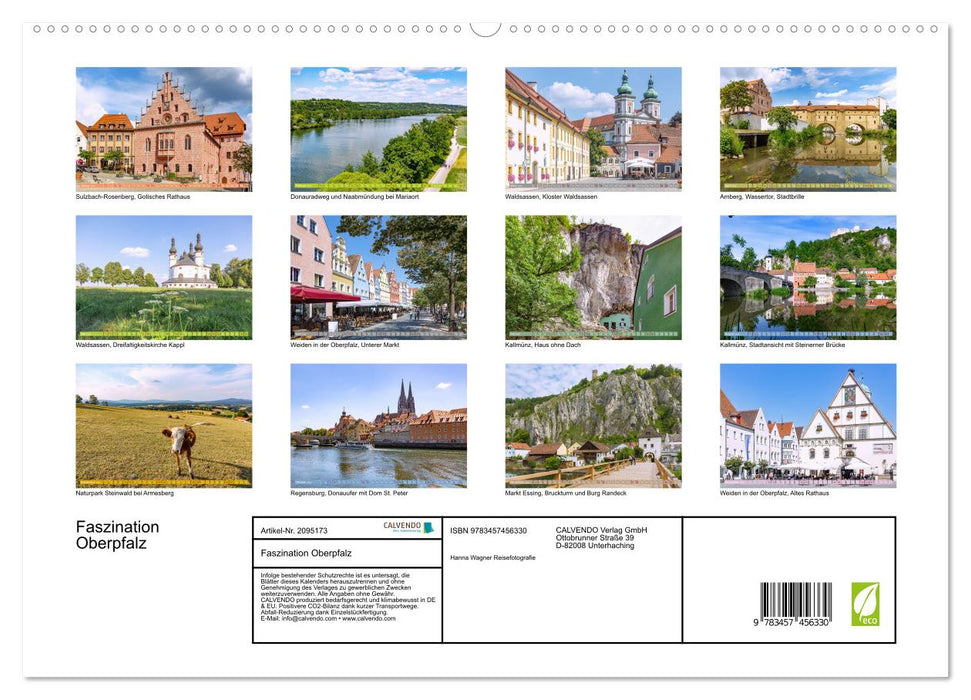The height and width of the screenshot is (700, 971).
Task: Select the Faszination Oberpfalz title box
Action: [308, 552]
